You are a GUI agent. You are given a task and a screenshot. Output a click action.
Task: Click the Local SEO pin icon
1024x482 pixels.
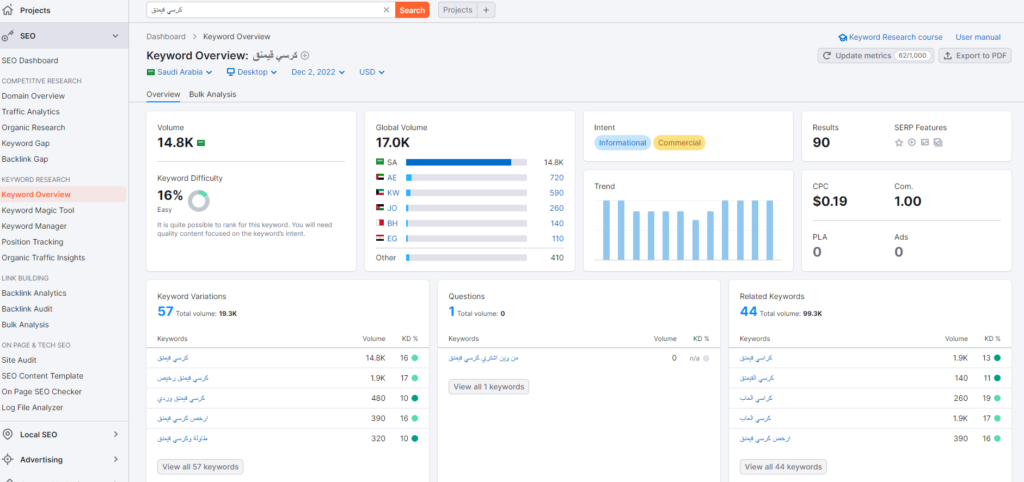pos(9,434)
